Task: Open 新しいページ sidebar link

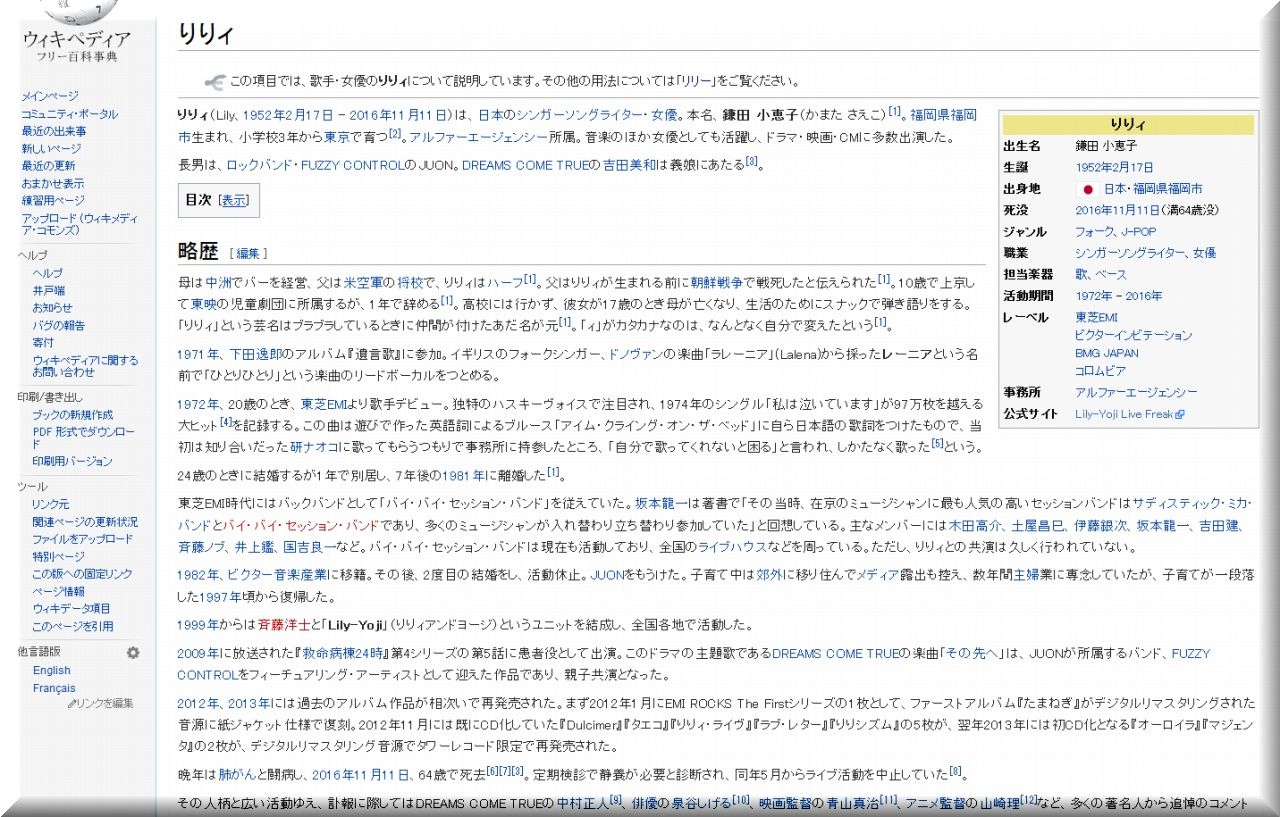Action: coord(52,148)
